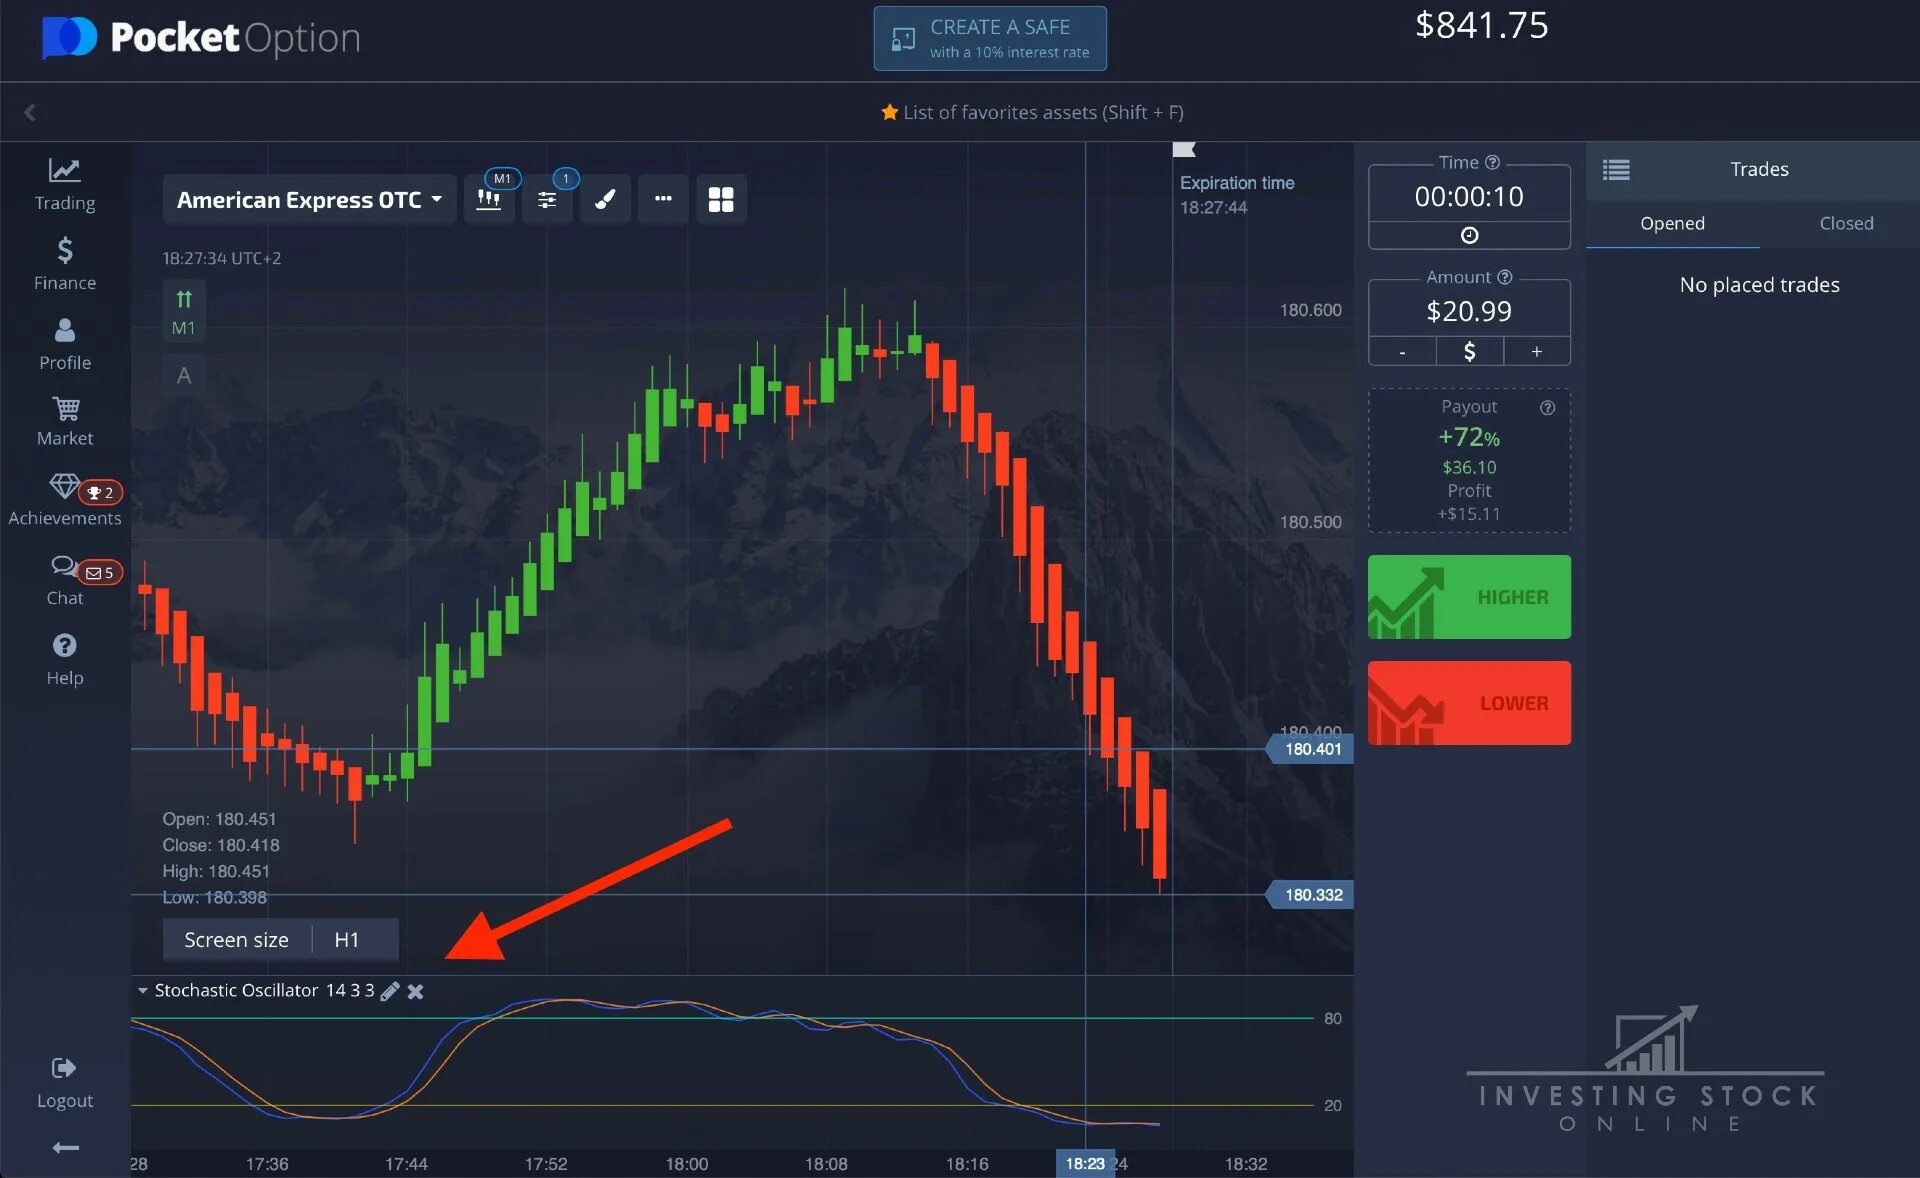Viewport: 1920px width, 1178px height.
Task: Collapse sidebar with bottom left arrow
Action: click(65, 1148)
